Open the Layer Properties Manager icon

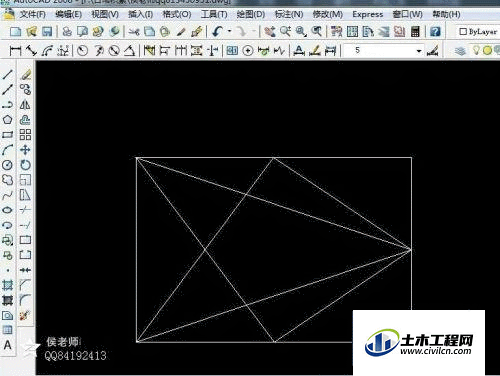460,51
